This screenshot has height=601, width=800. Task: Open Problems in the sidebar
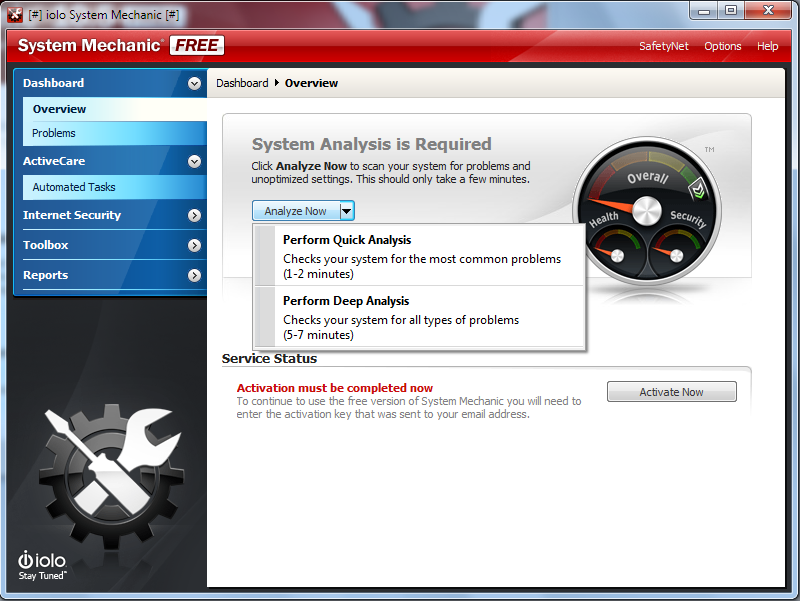click(115, 133)
